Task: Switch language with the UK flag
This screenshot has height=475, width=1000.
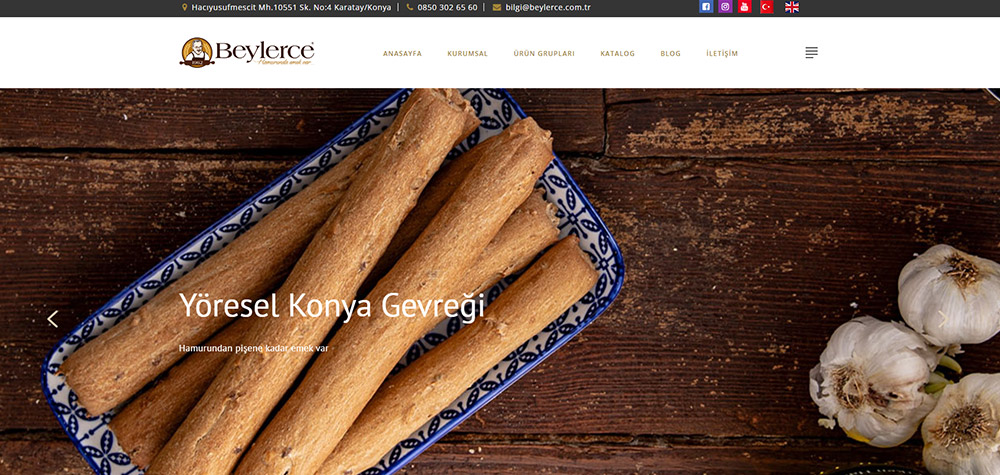Action: coord(791,7)
